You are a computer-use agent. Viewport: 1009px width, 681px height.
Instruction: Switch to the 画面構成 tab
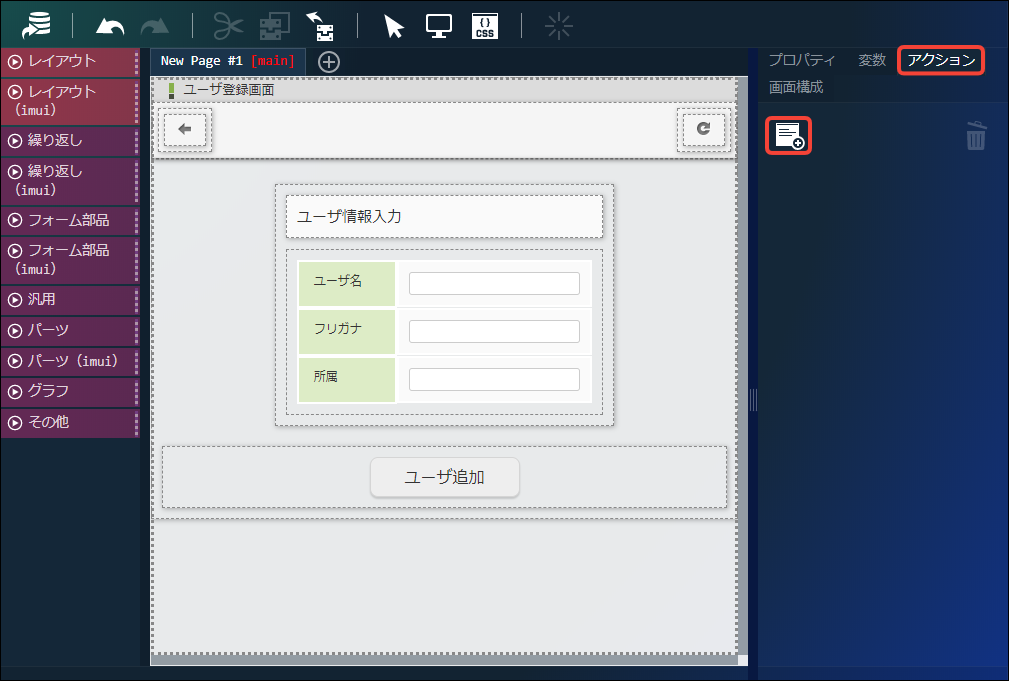796,87
